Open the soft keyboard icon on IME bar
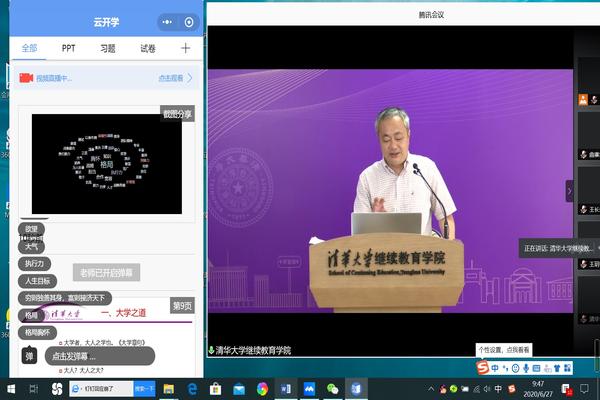The height and width of the screenshot is (400, 600). (x=536, y=368)
